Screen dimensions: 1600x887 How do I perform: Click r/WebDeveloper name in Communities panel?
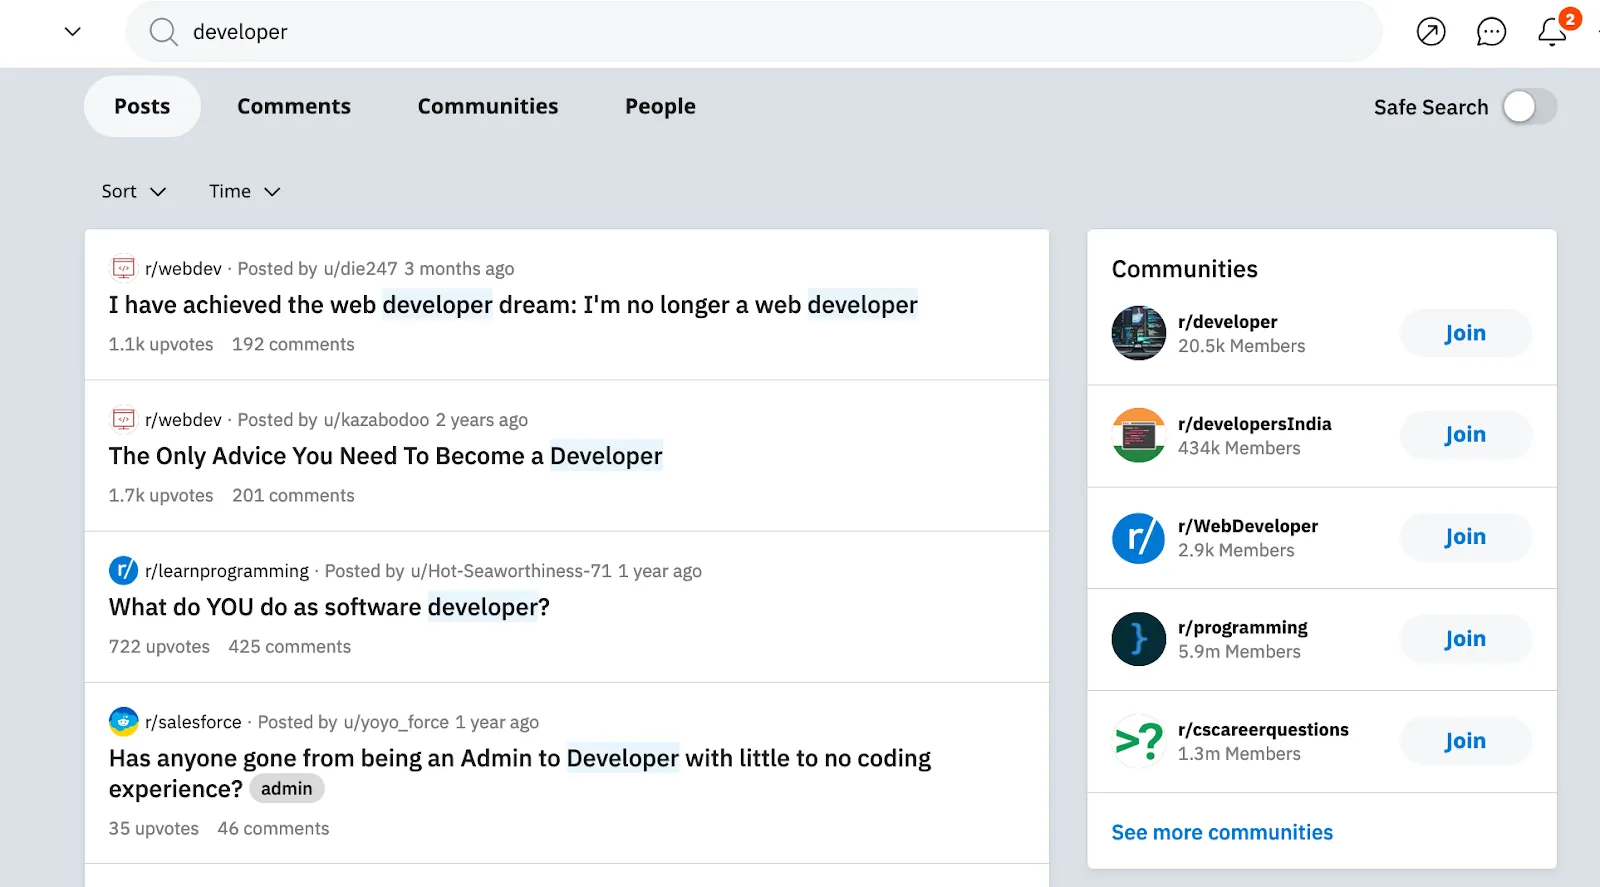point(1248,525)
